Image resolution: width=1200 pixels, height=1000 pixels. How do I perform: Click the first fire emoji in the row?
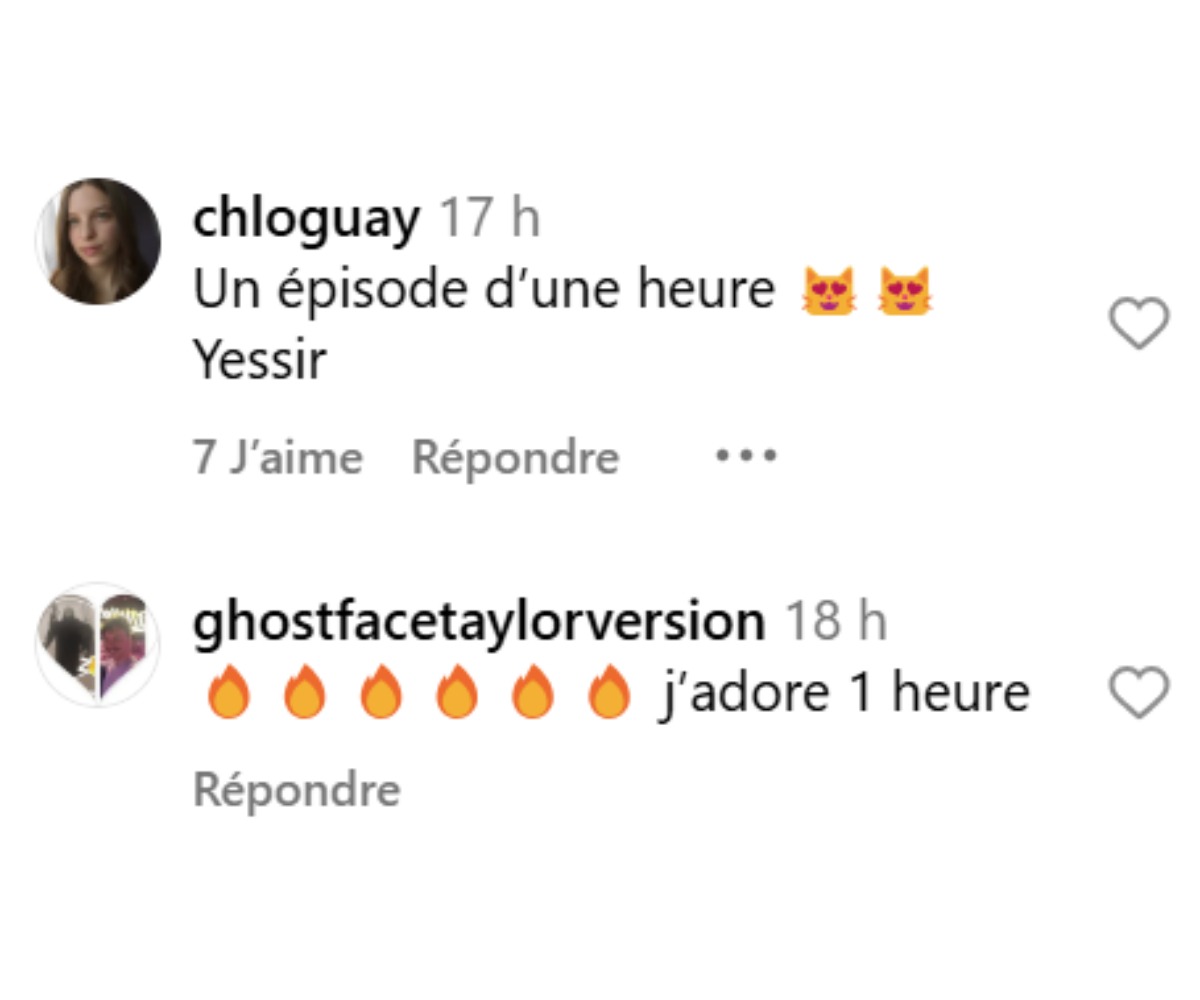pyautogui.click(x=228, y=693)
